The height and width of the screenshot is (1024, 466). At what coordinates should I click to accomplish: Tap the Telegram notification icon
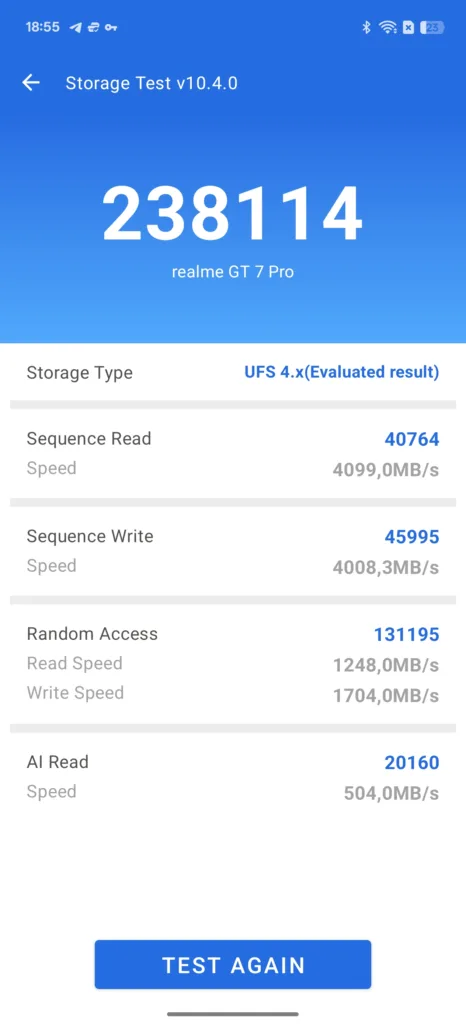point(76,27)
